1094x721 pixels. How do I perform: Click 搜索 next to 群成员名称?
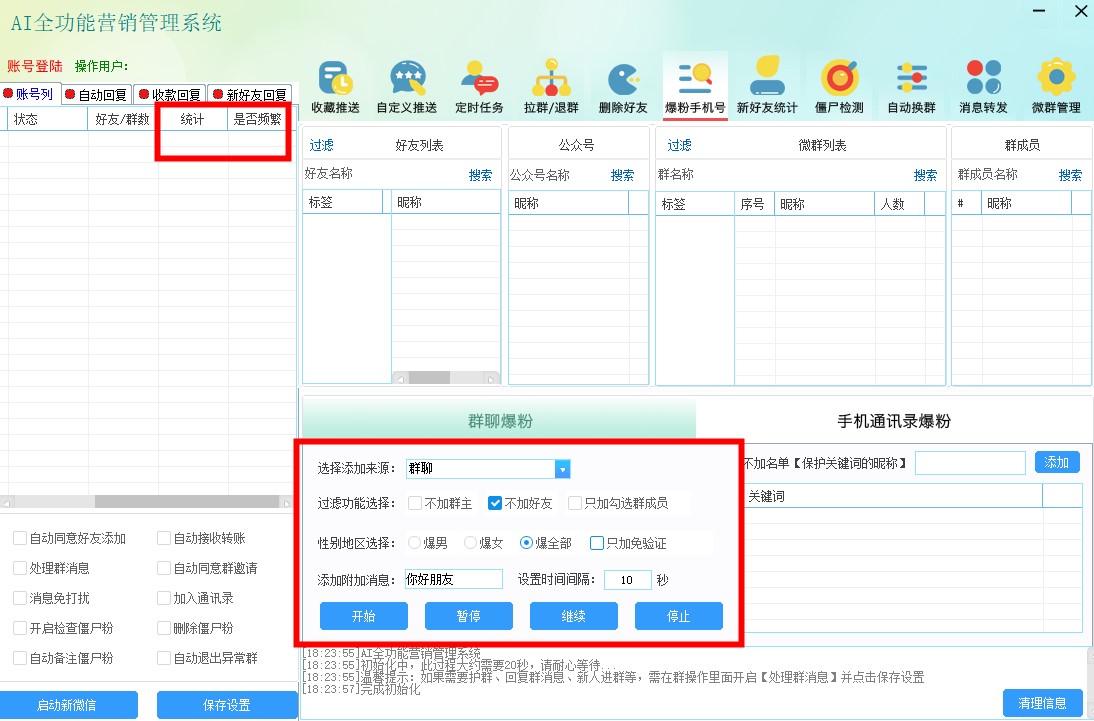point(1070,175)
